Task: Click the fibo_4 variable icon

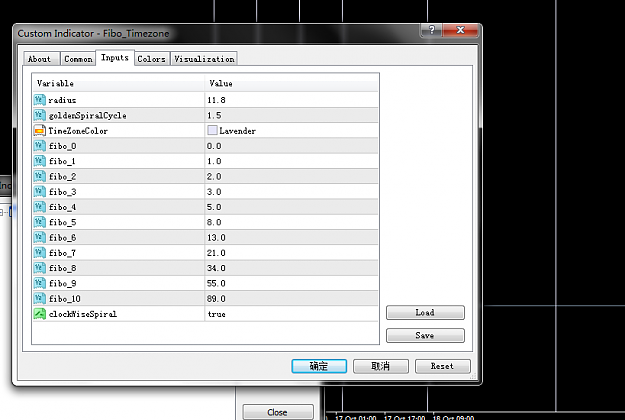Action: pos(39,207)
